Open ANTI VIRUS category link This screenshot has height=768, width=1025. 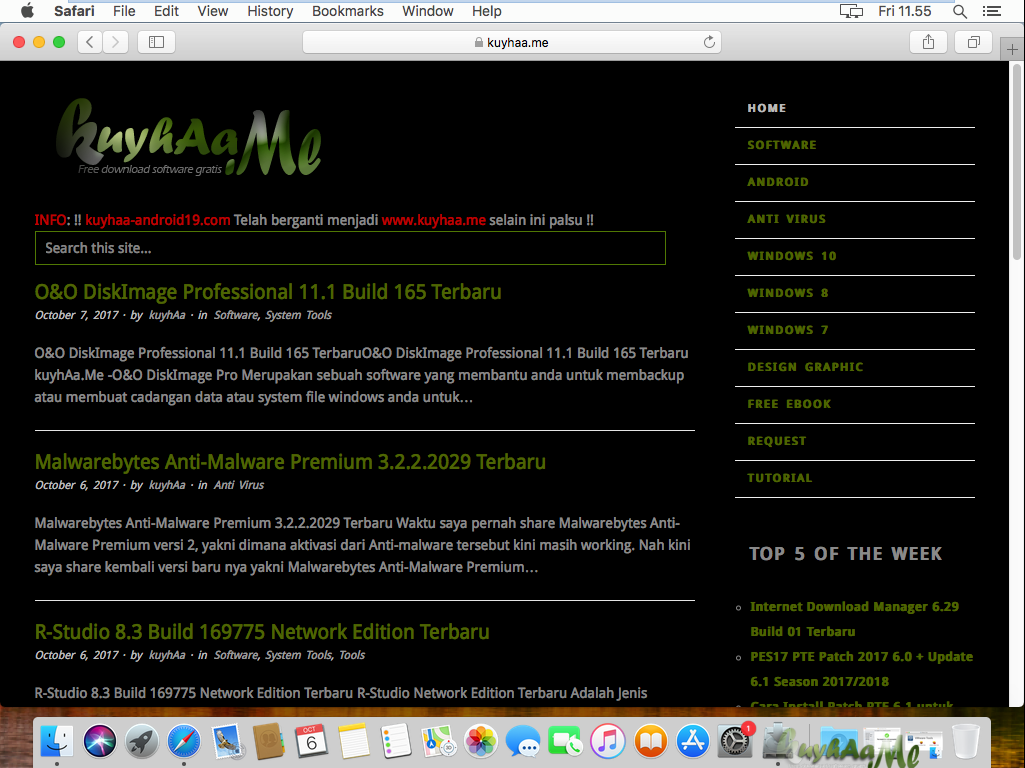(786, 219)
